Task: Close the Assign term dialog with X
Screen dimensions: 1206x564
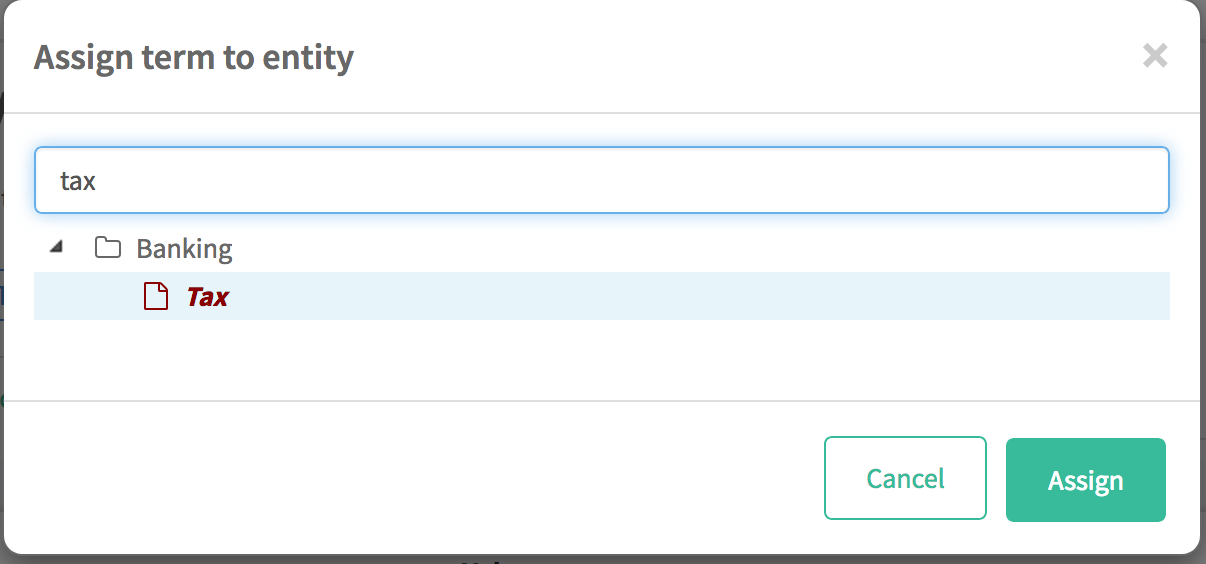Action: [x=1155, y=56]
